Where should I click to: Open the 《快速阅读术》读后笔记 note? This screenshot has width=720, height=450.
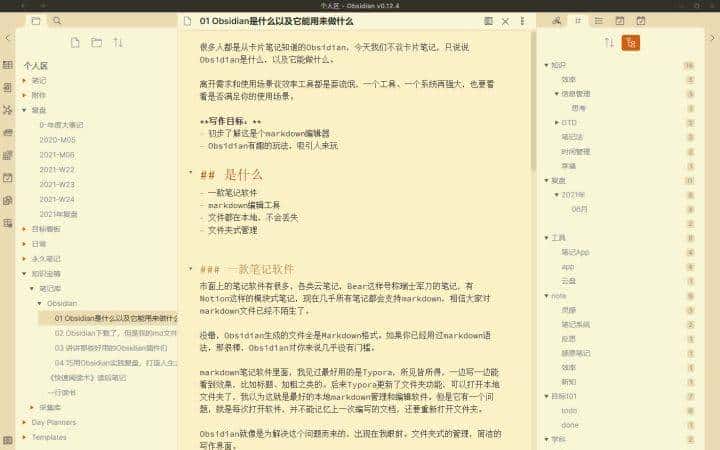click(x=87, y=377)
